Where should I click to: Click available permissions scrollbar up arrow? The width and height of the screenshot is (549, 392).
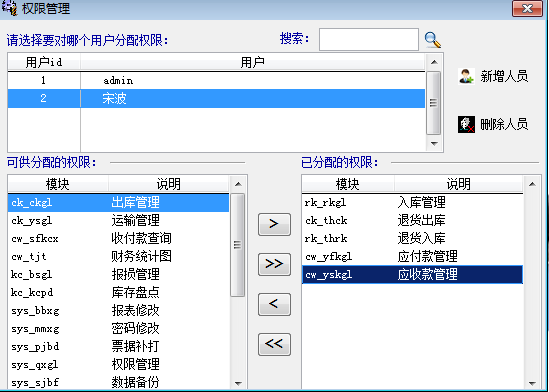tap(238, 184)
